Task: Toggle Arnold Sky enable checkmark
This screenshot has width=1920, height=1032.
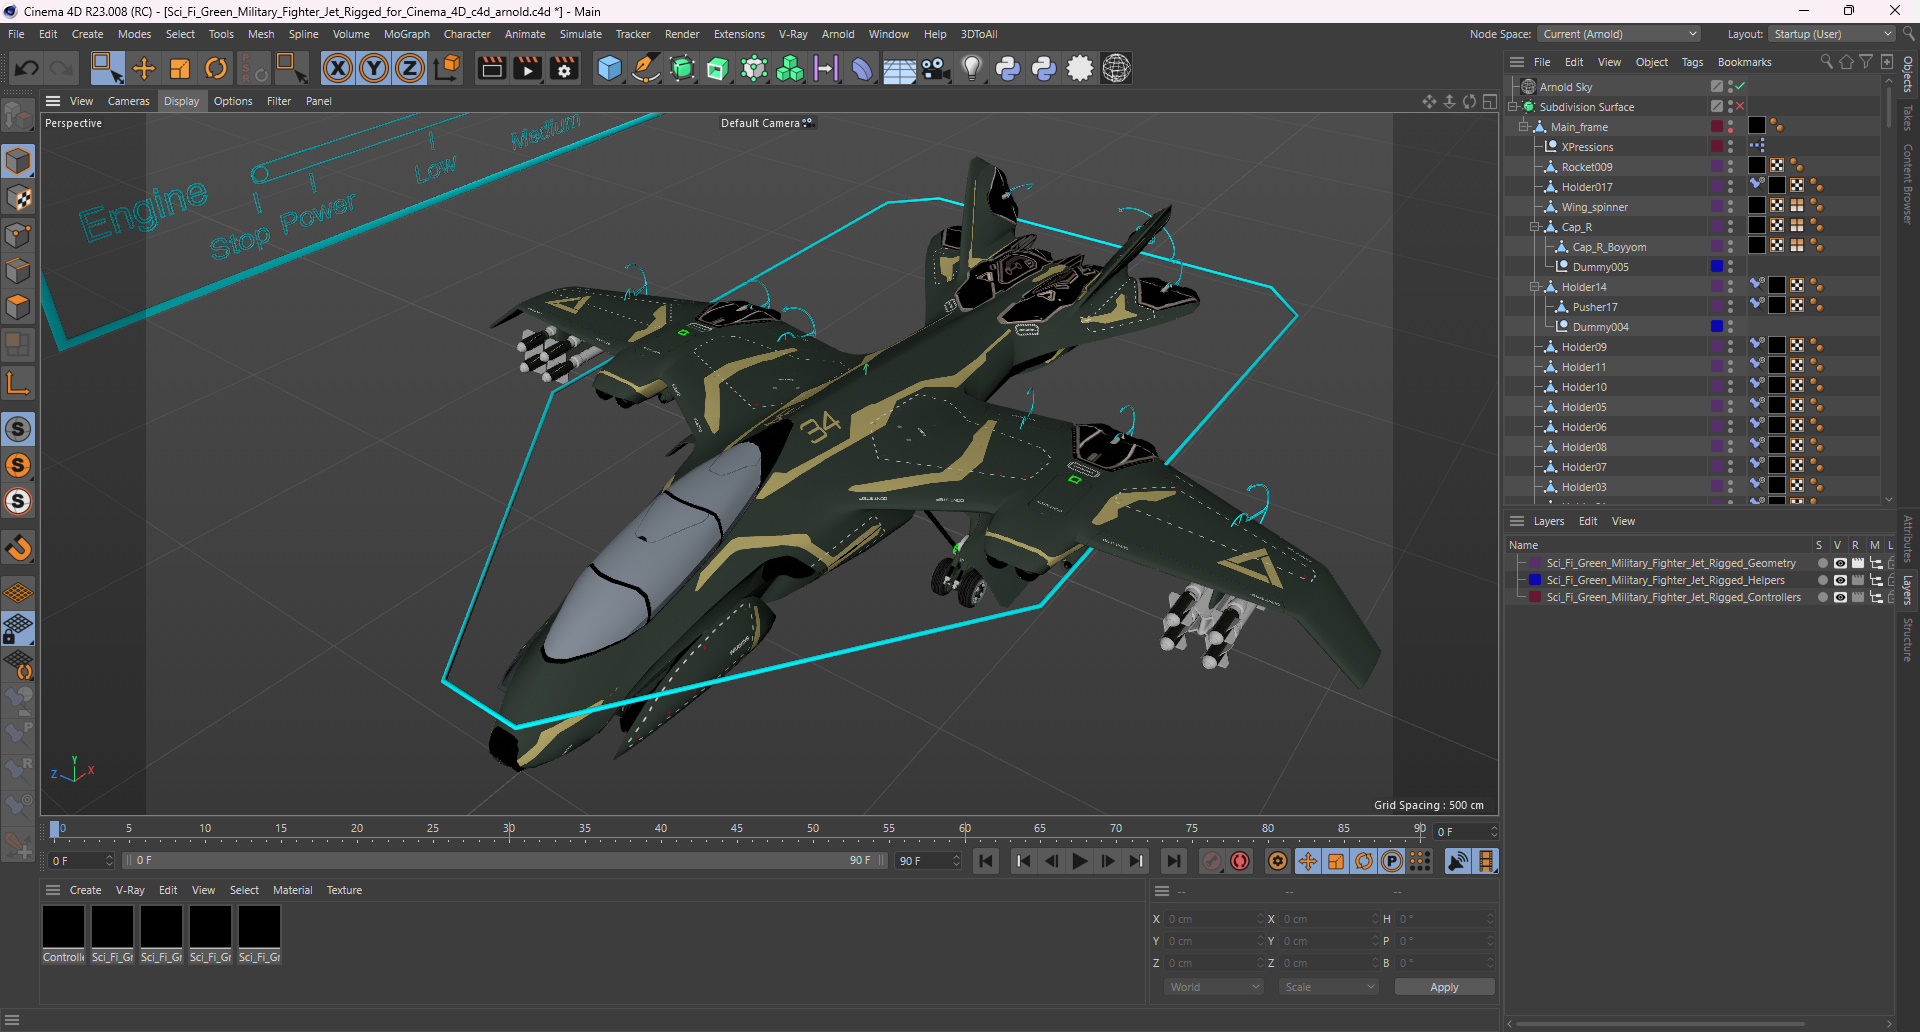Action: point(1741,87)
